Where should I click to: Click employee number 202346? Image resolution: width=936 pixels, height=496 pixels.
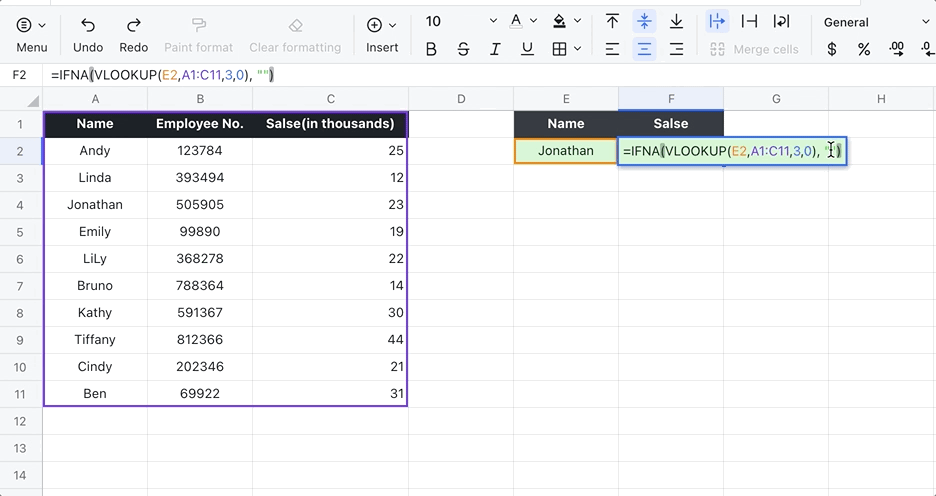point(200,366)
